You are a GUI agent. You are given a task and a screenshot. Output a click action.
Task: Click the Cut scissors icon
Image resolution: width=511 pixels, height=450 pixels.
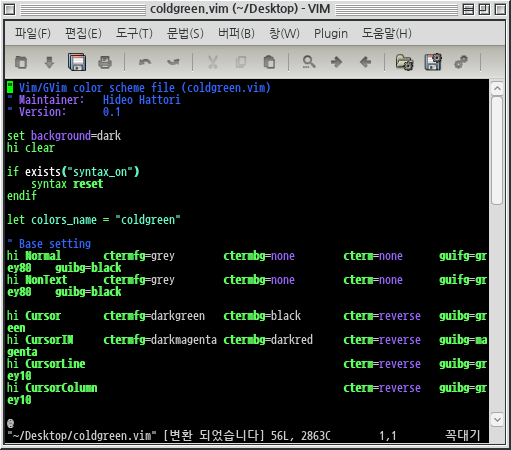tap(213, 62)
